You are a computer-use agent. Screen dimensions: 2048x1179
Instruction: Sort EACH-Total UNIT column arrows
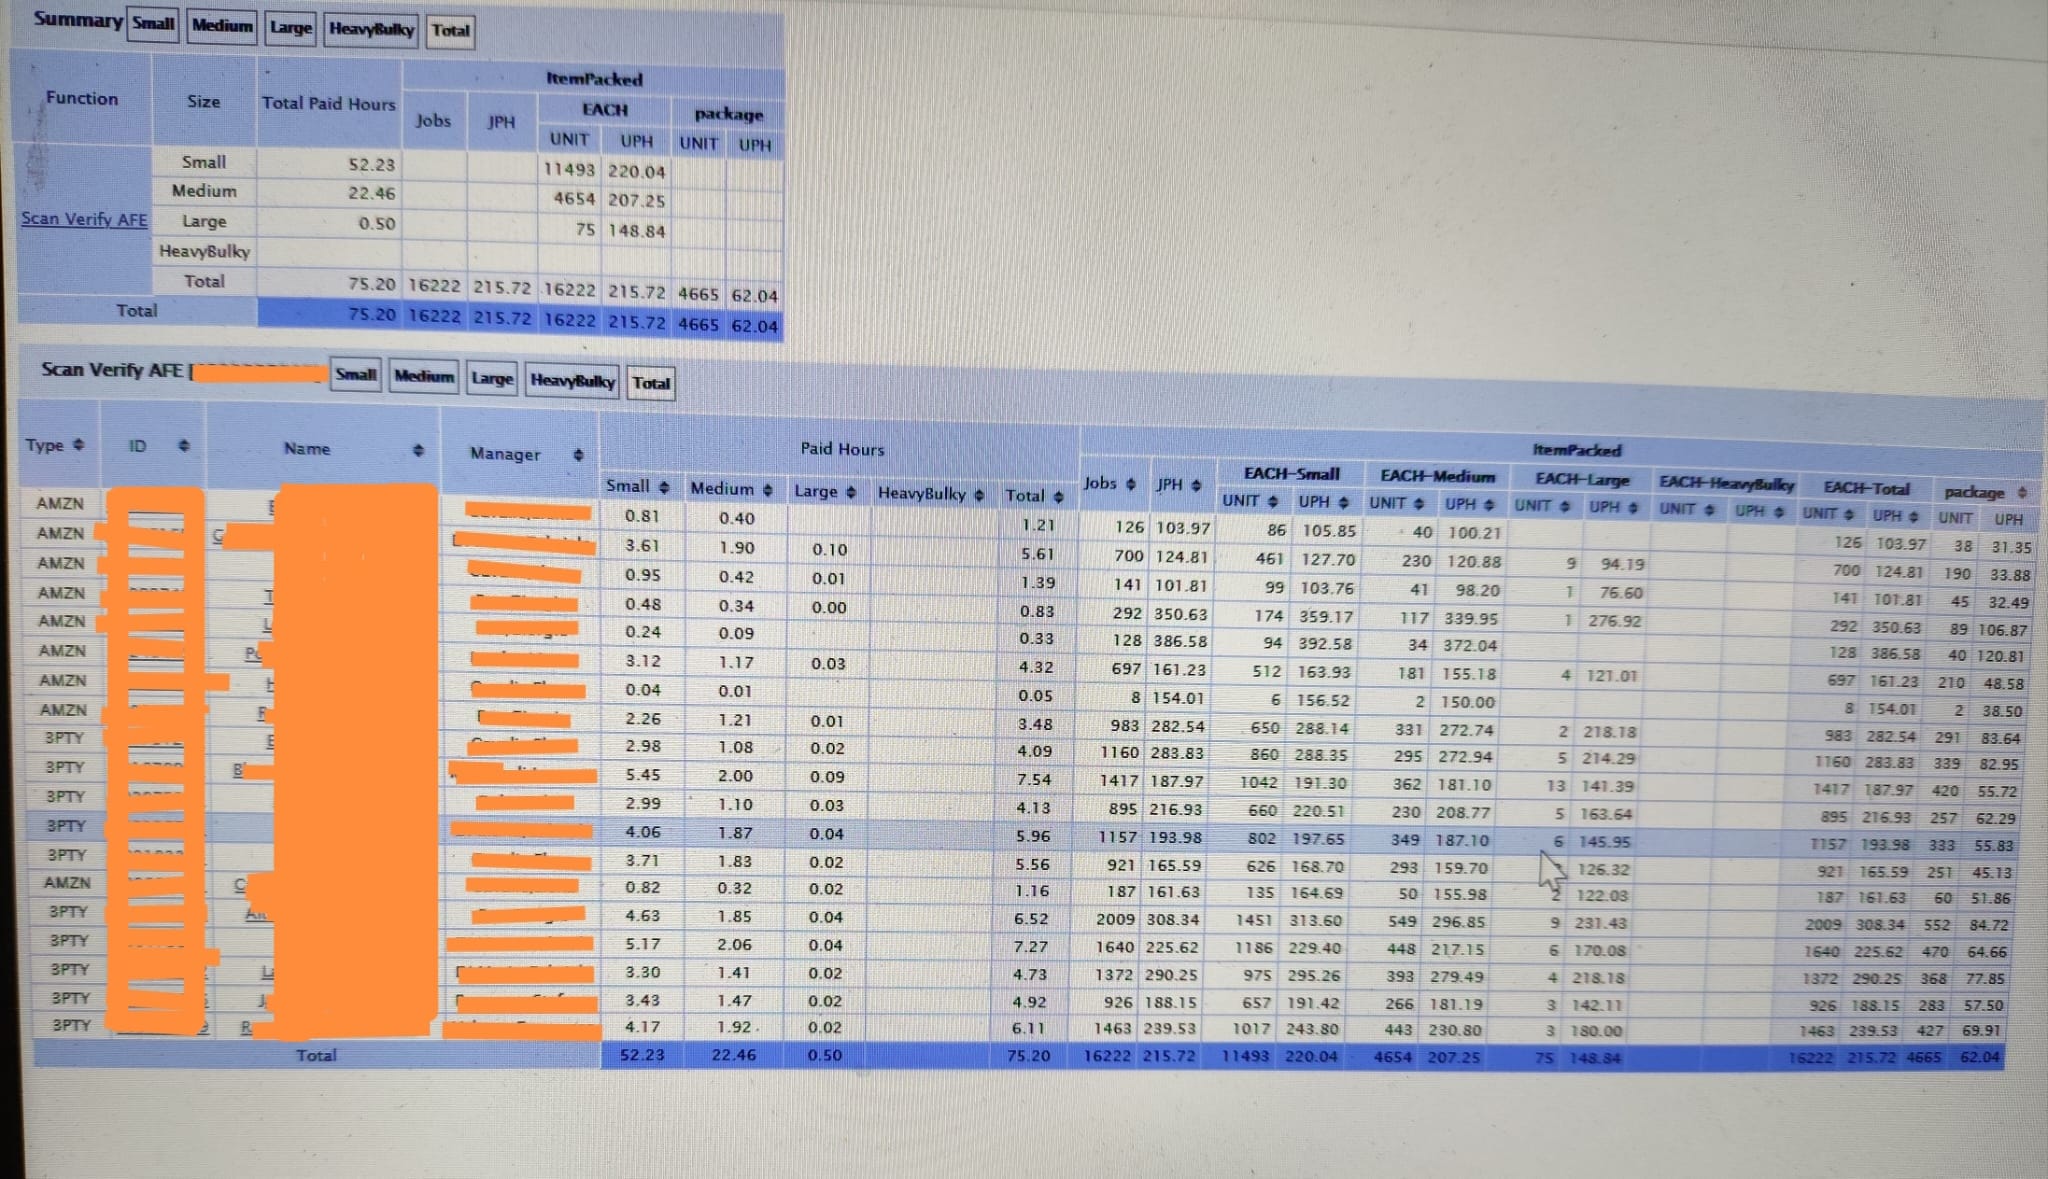coord(1849,514)
